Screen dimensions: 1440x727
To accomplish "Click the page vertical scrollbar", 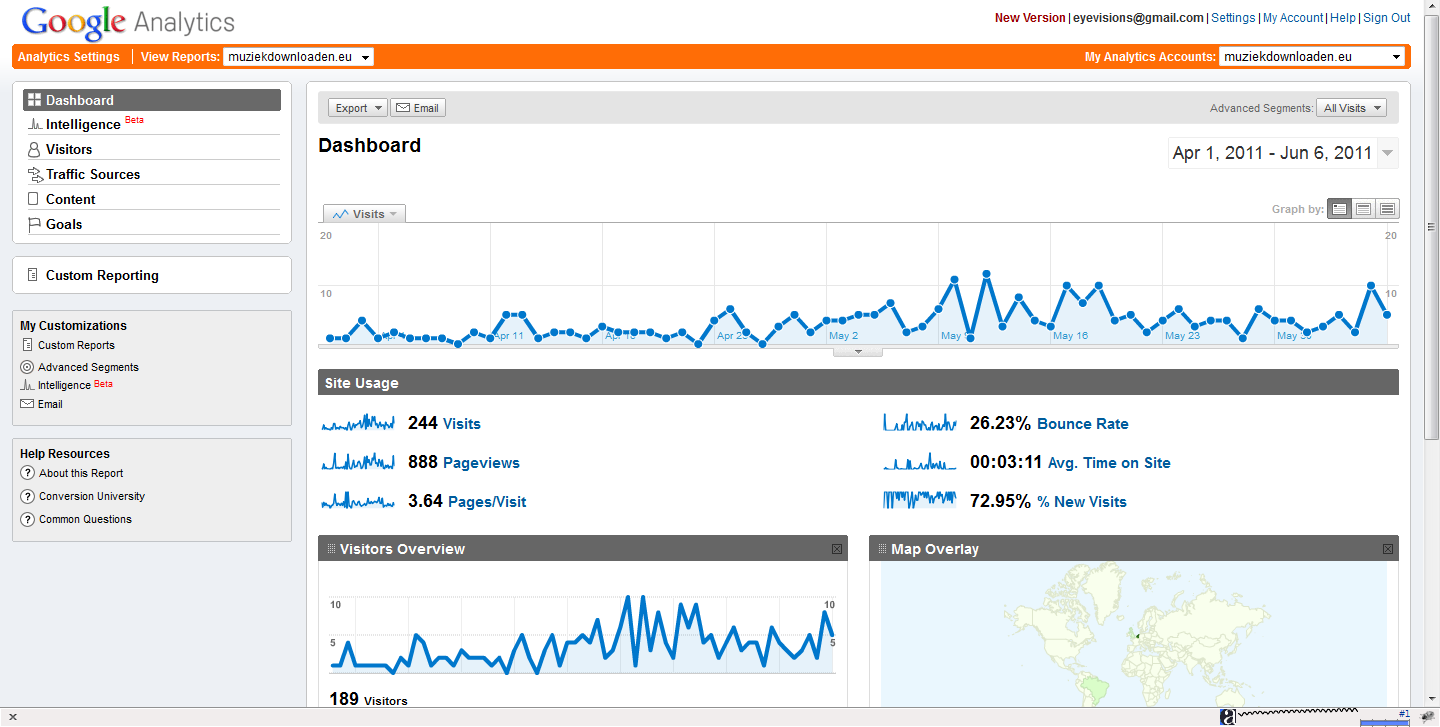I will (1432, 228).
